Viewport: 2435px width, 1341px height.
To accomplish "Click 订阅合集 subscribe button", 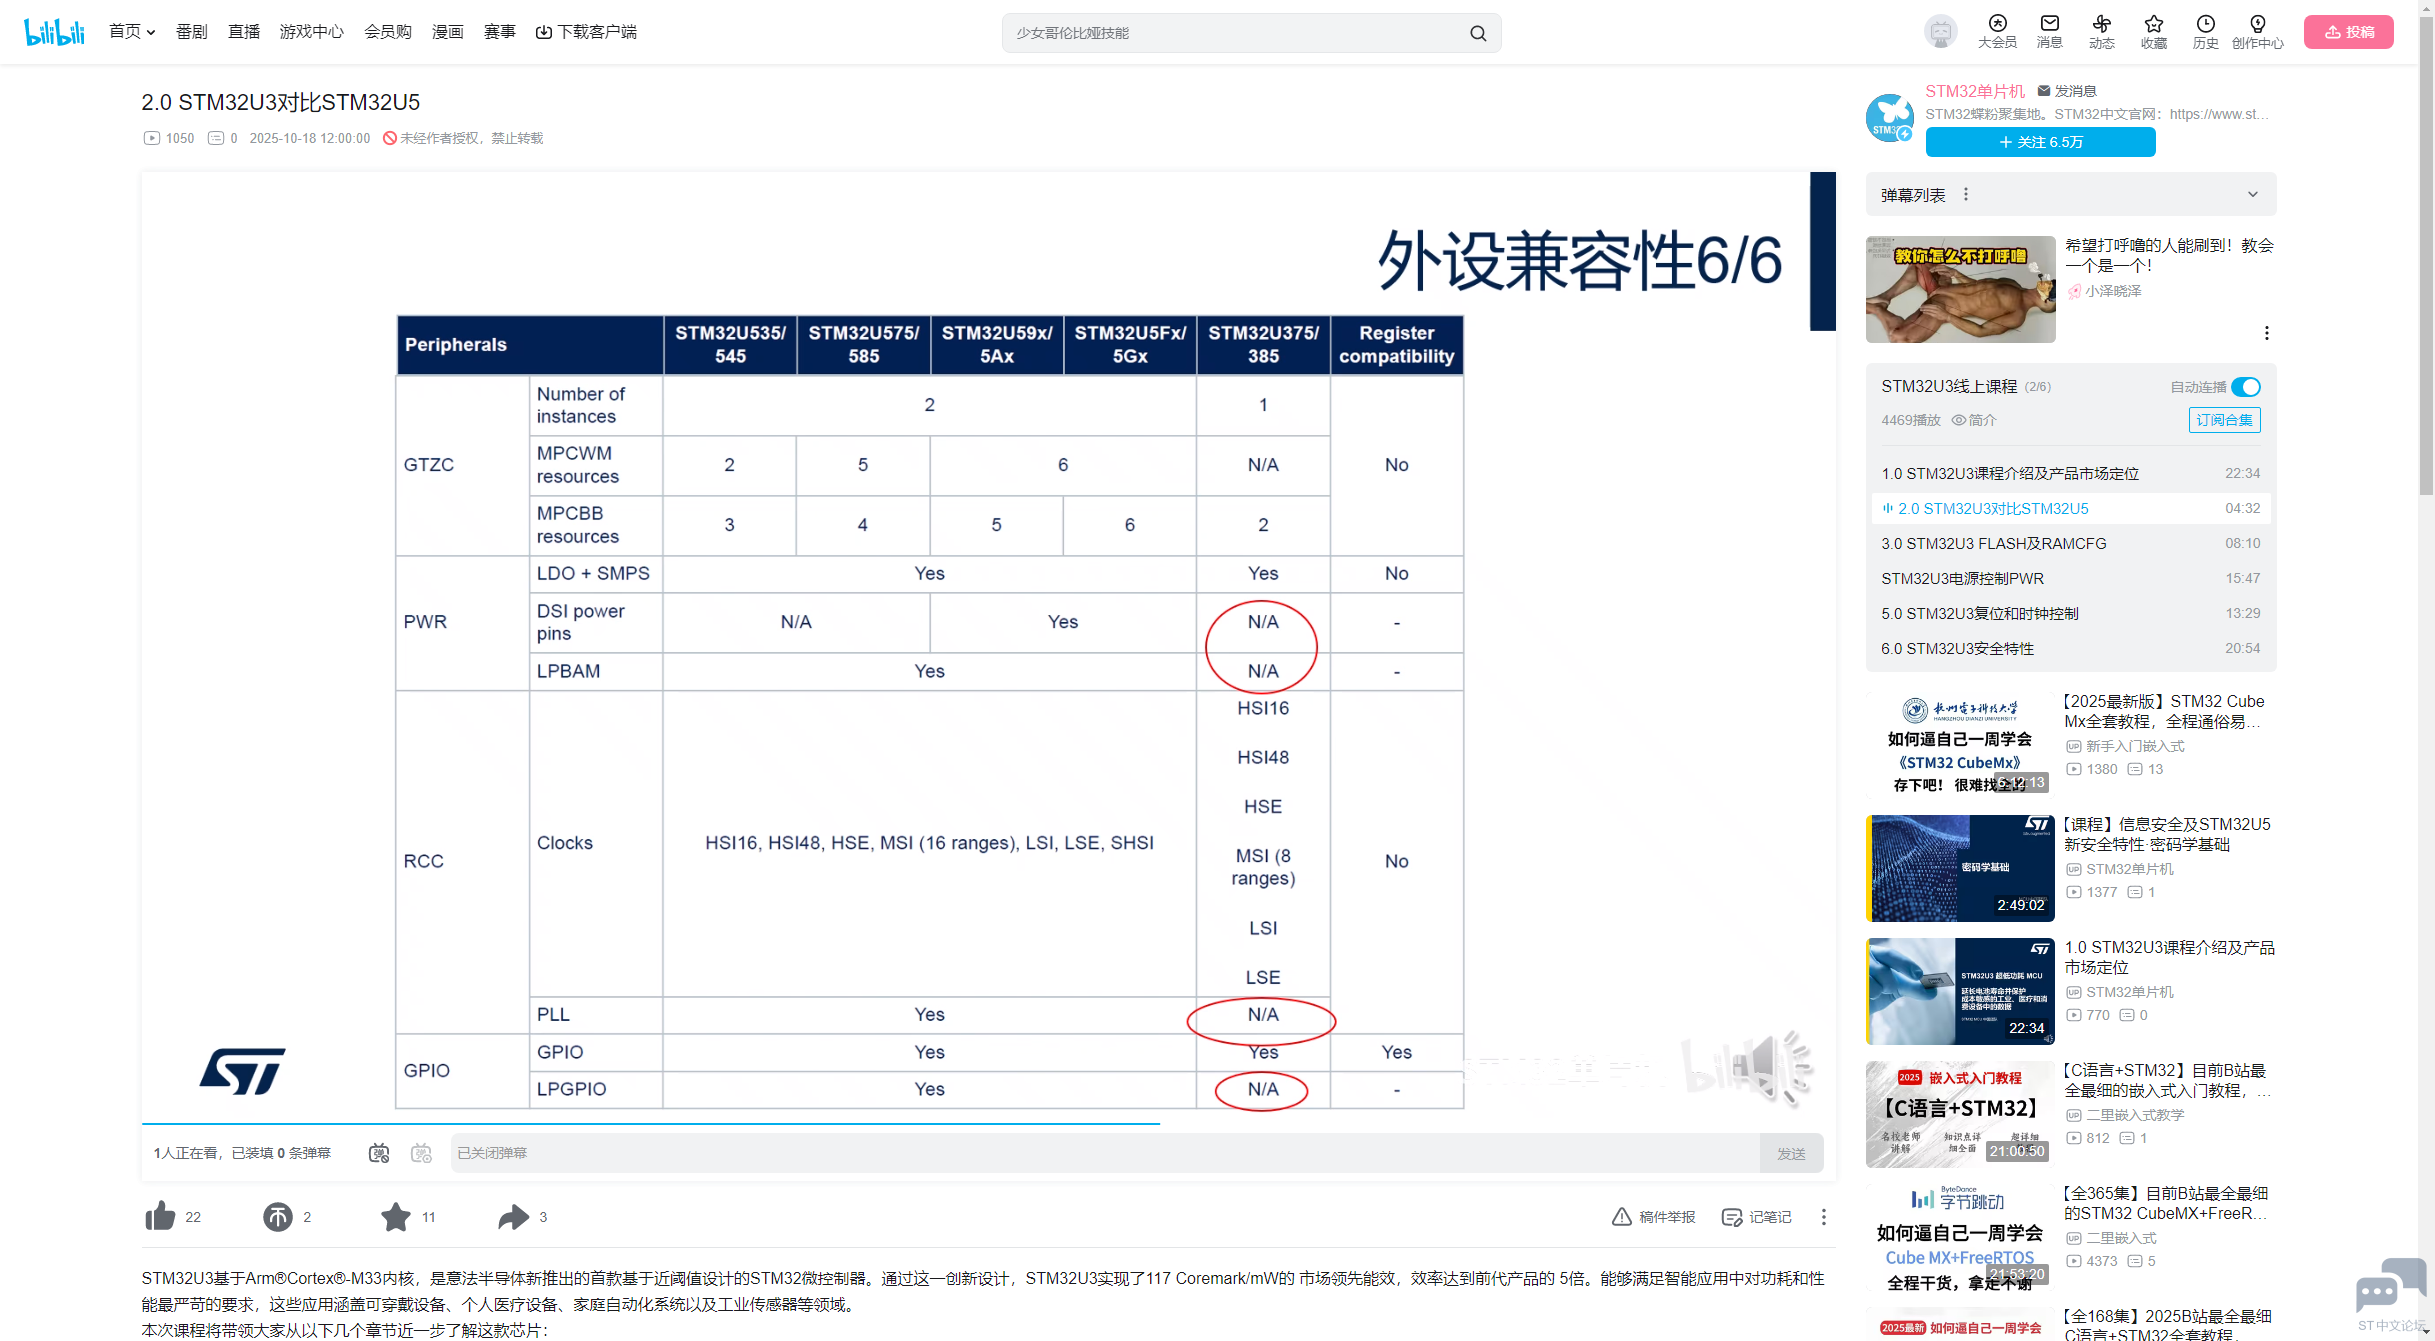I will point(2225,420).
